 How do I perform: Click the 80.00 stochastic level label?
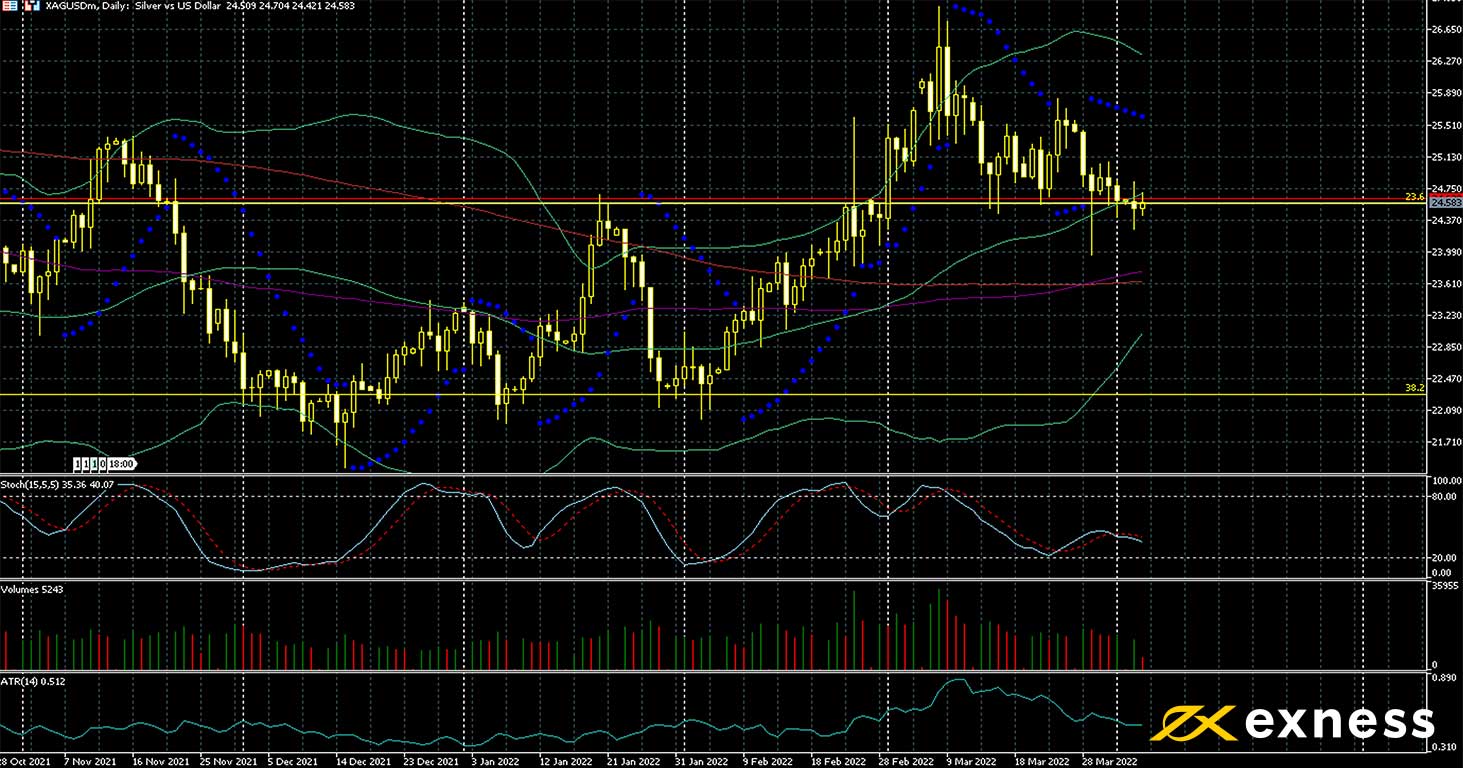pyautogui.click(x=1442, y=495)
